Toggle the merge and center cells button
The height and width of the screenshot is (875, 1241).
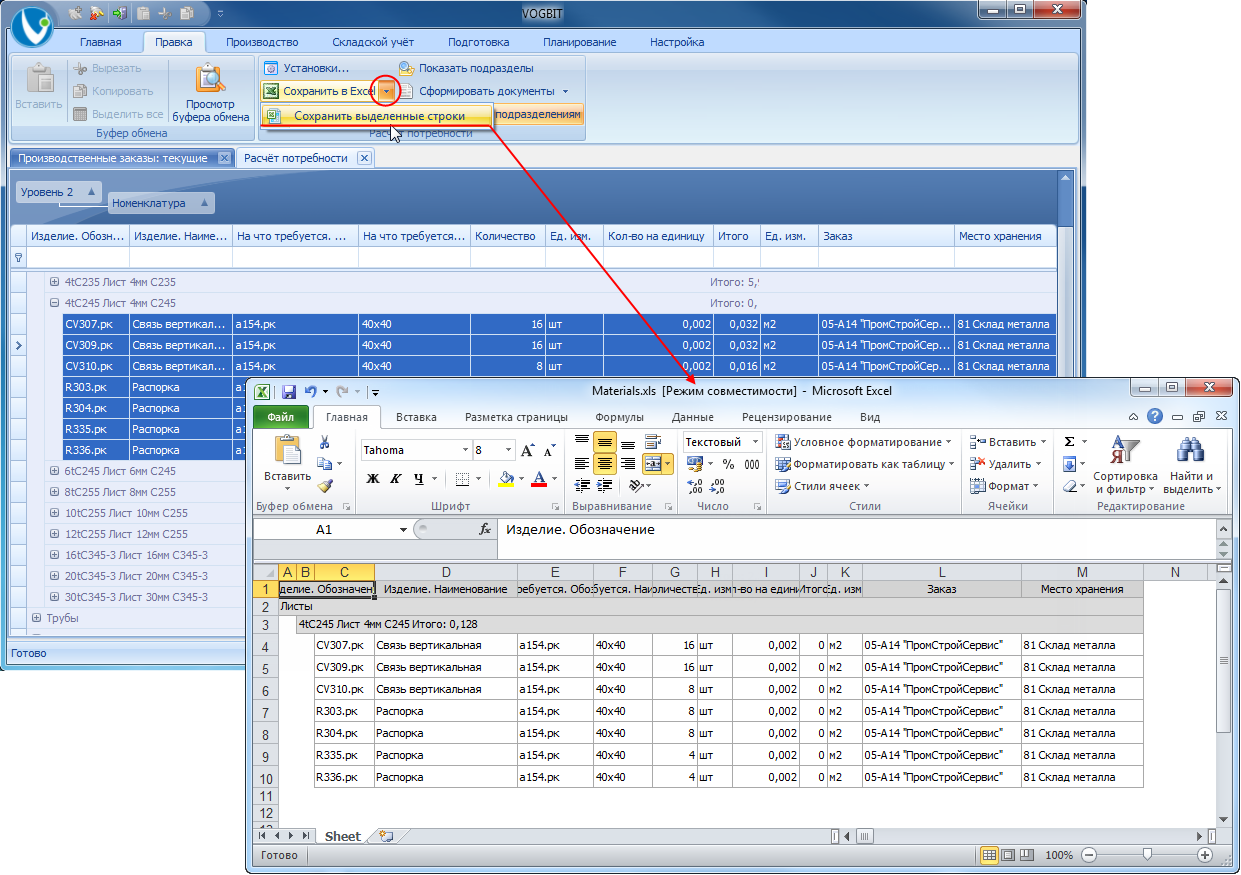pyautogui.click(x=652, y=464)
